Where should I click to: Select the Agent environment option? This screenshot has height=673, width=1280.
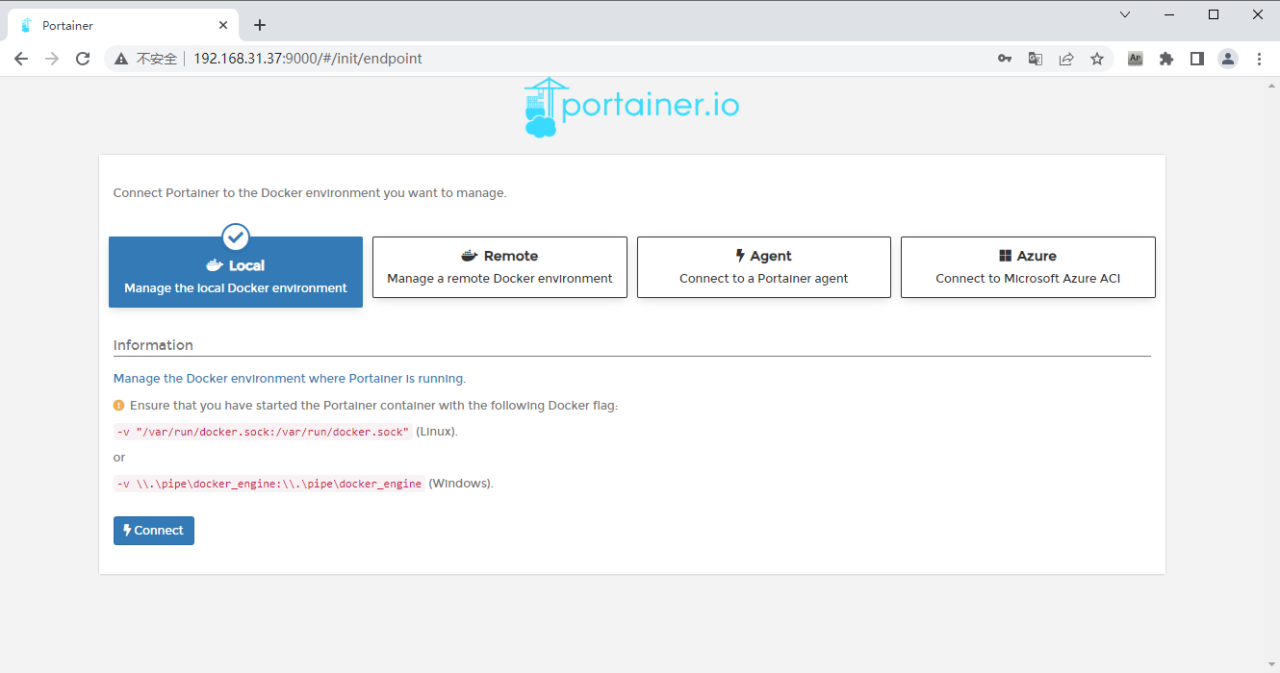point(763,267)
